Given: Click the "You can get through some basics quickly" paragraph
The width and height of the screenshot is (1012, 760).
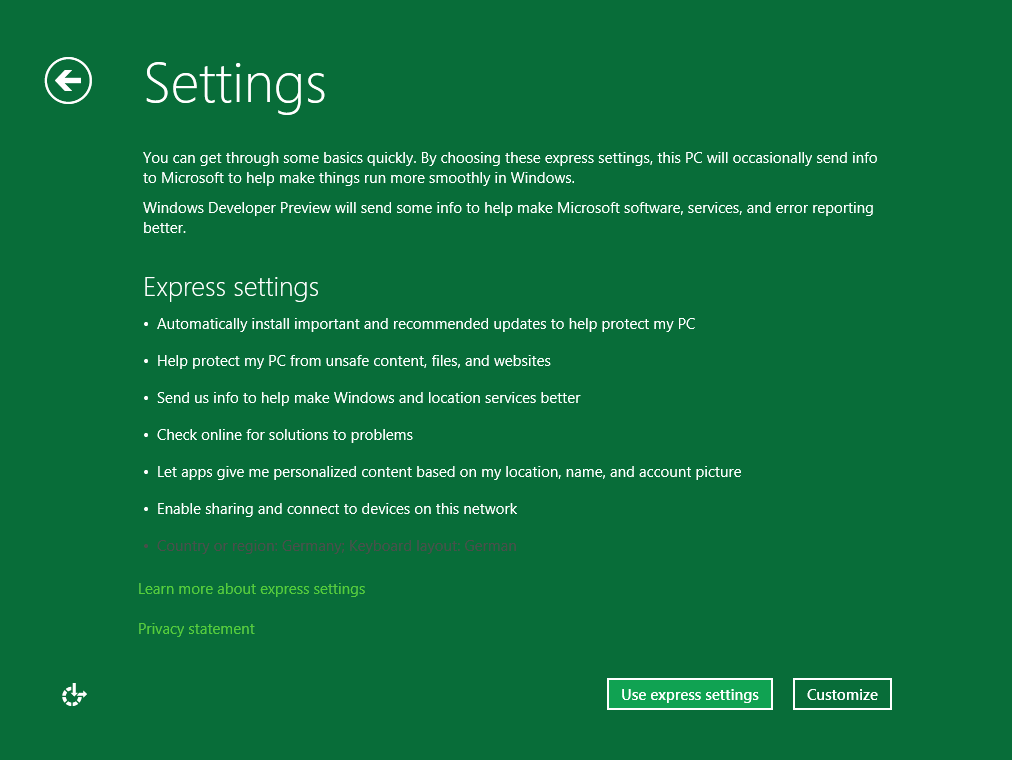Looking at the screenshot, I should coord(510,168).
